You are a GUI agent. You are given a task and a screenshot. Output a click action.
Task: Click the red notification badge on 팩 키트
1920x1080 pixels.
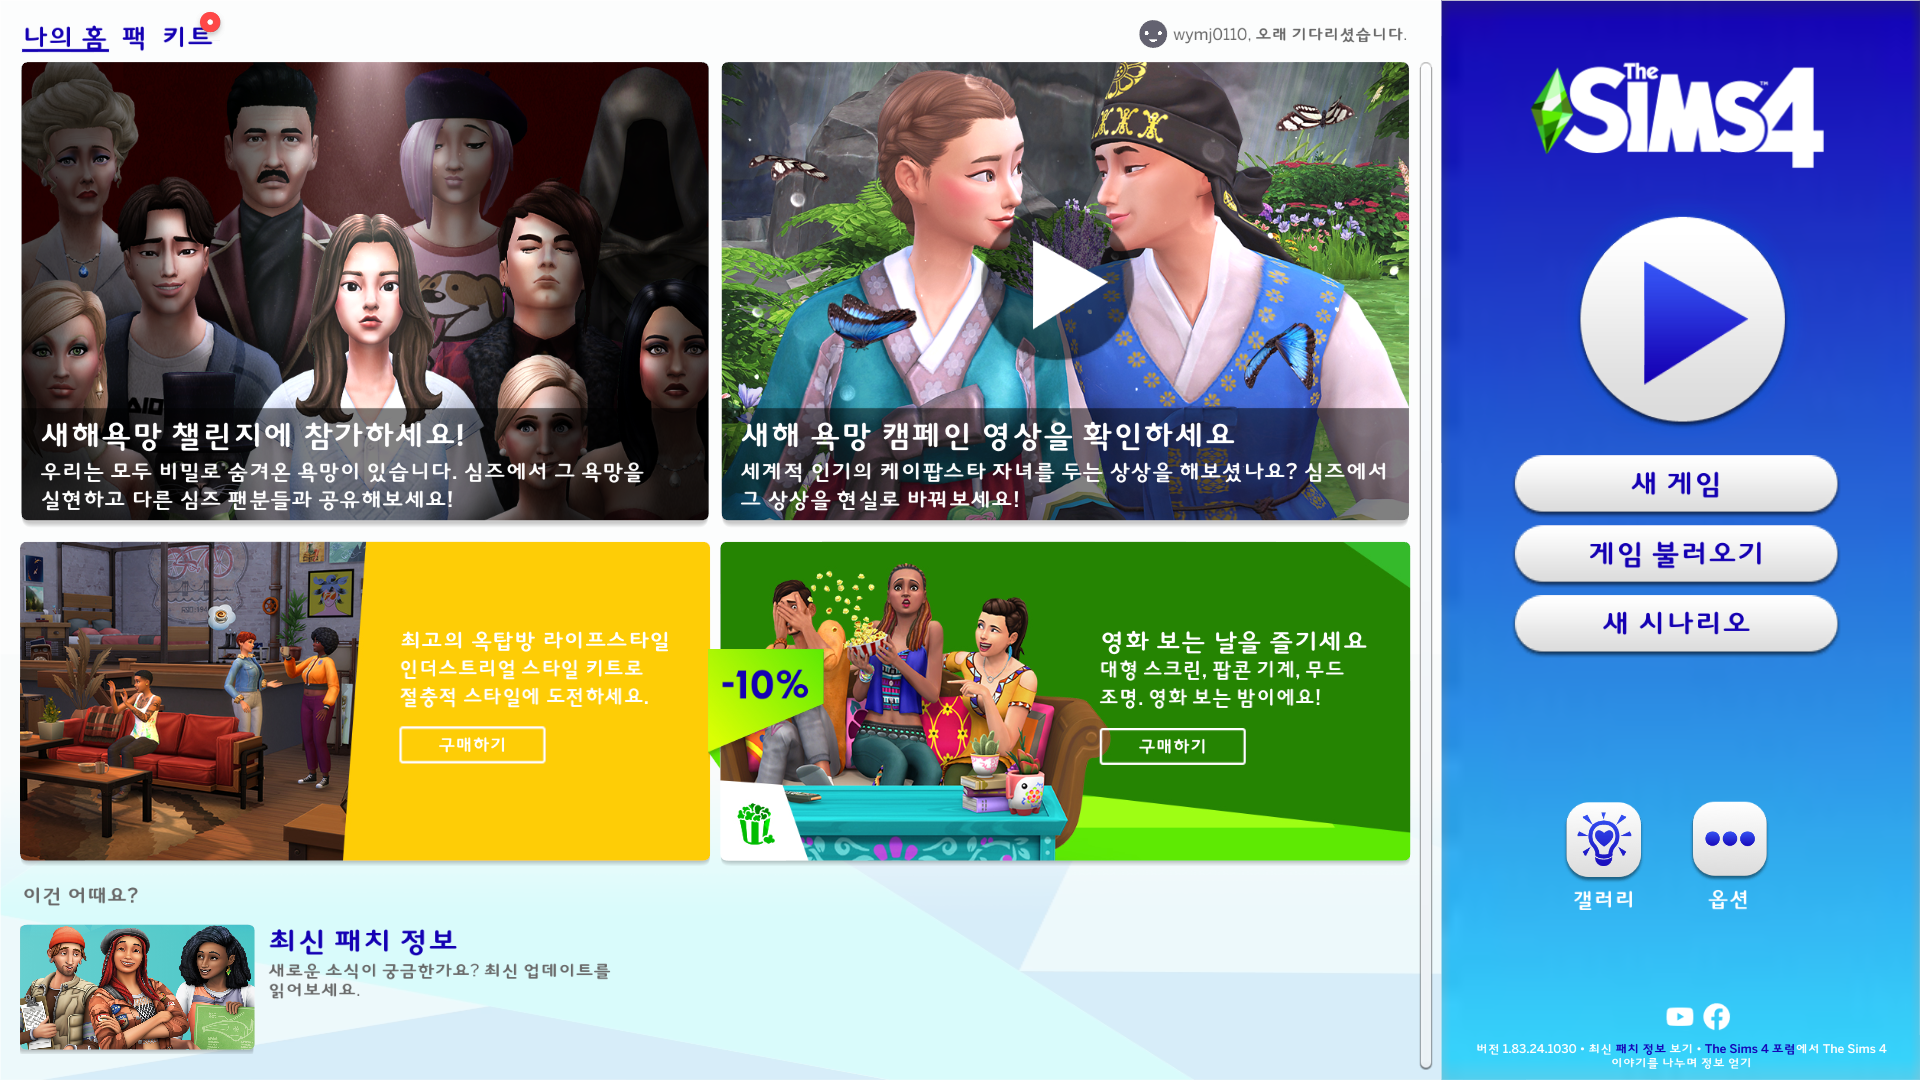(x=210, y=22)
